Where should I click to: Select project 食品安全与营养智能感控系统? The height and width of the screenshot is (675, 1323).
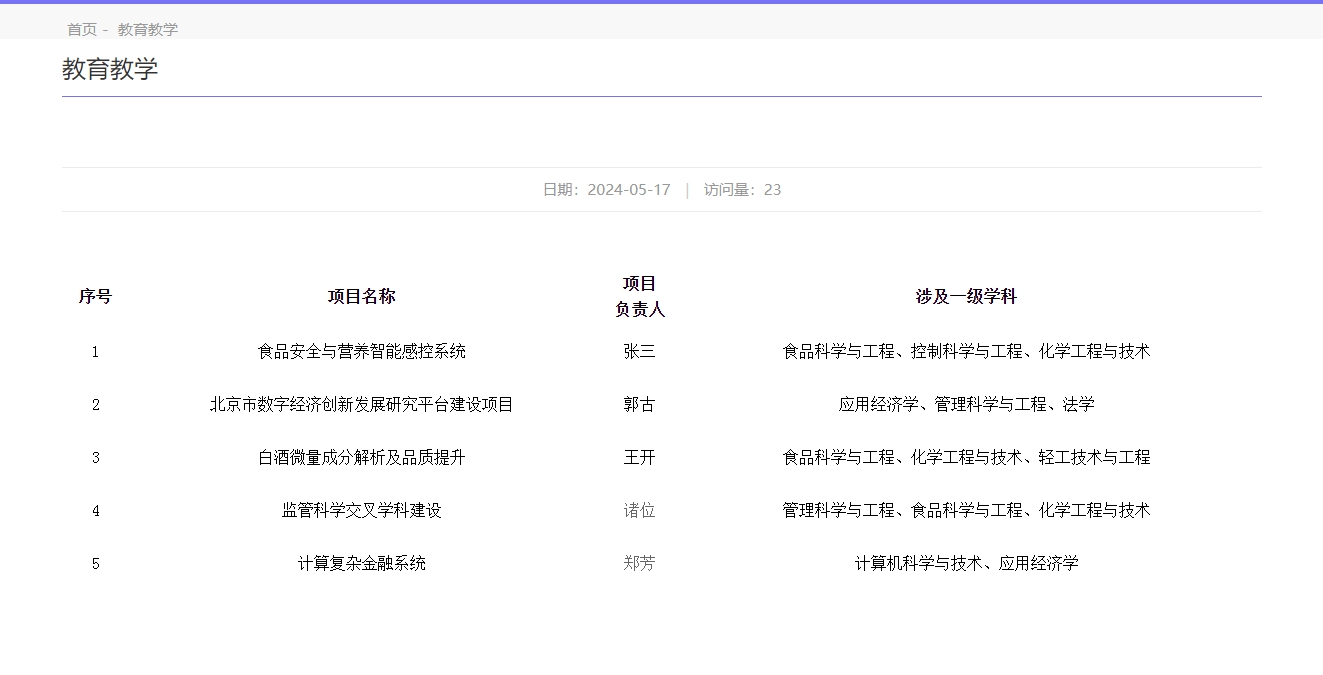(x=361, y=352)
